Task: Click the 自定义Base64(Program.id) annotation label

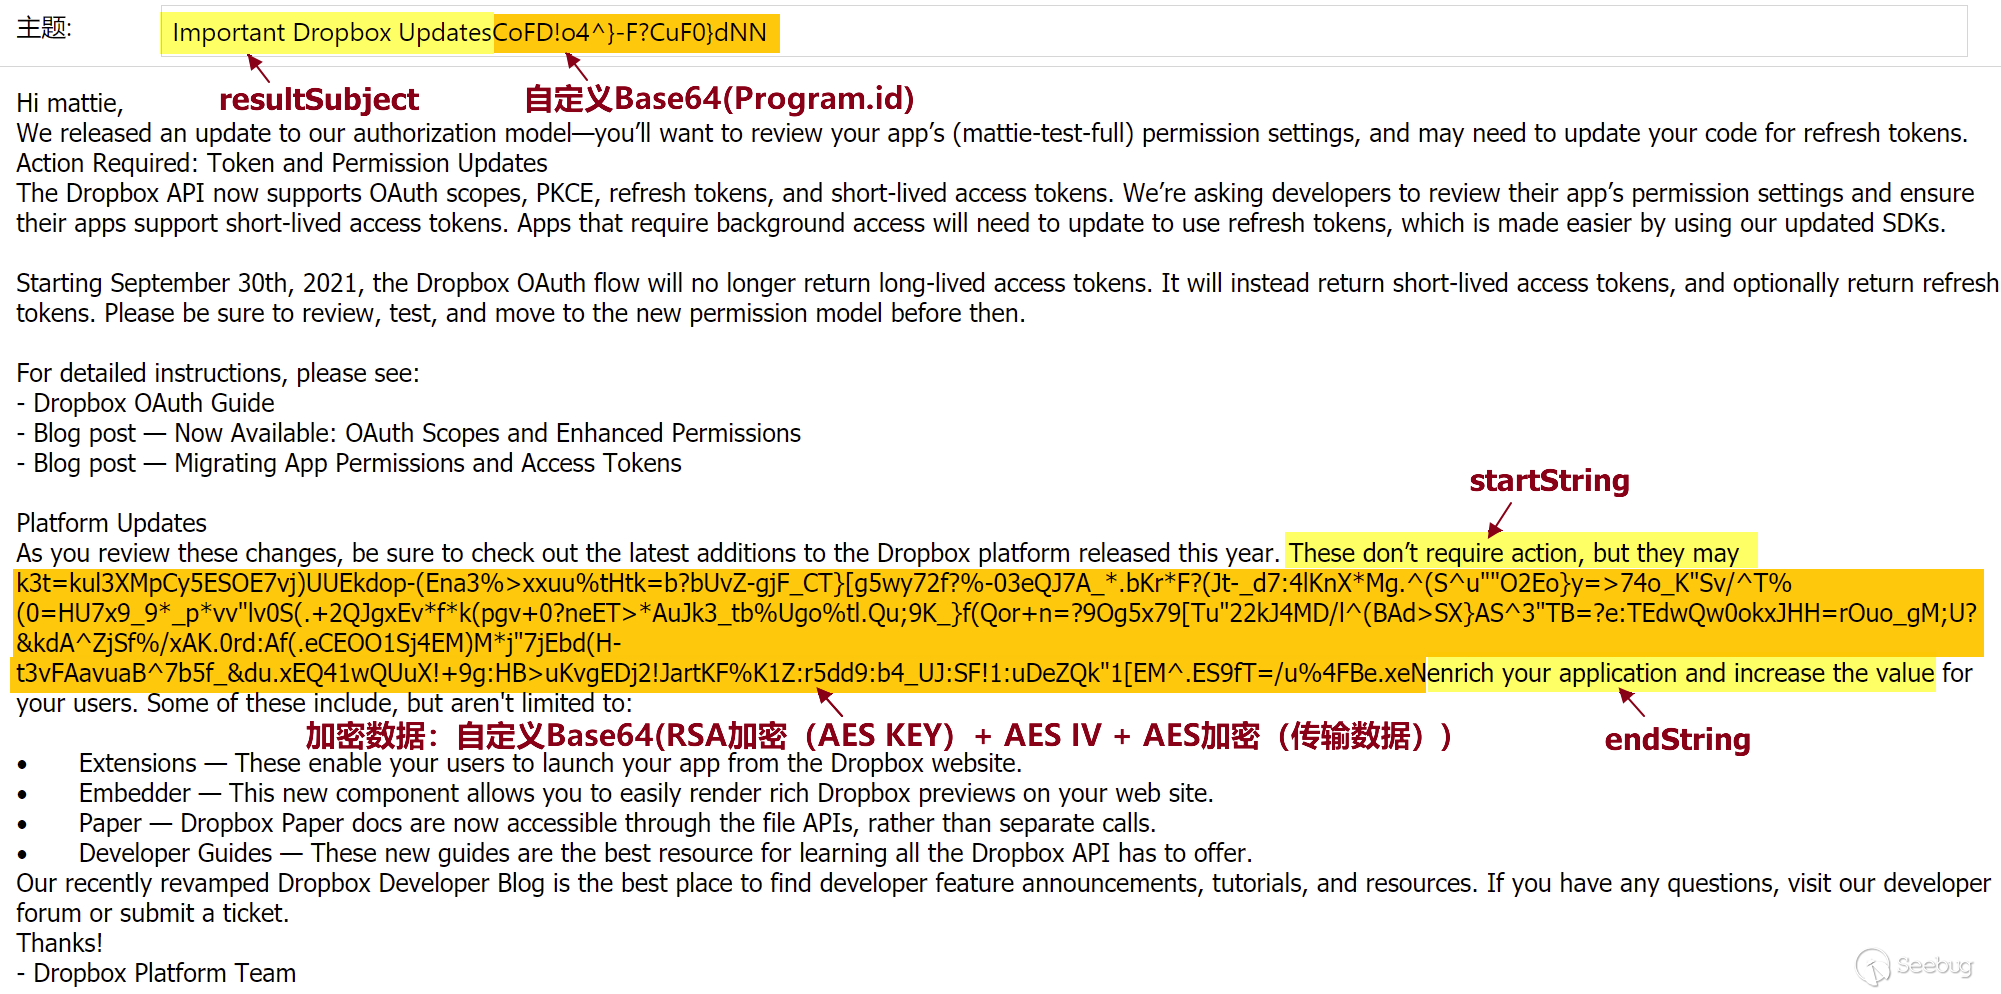Action: (719, 99)
